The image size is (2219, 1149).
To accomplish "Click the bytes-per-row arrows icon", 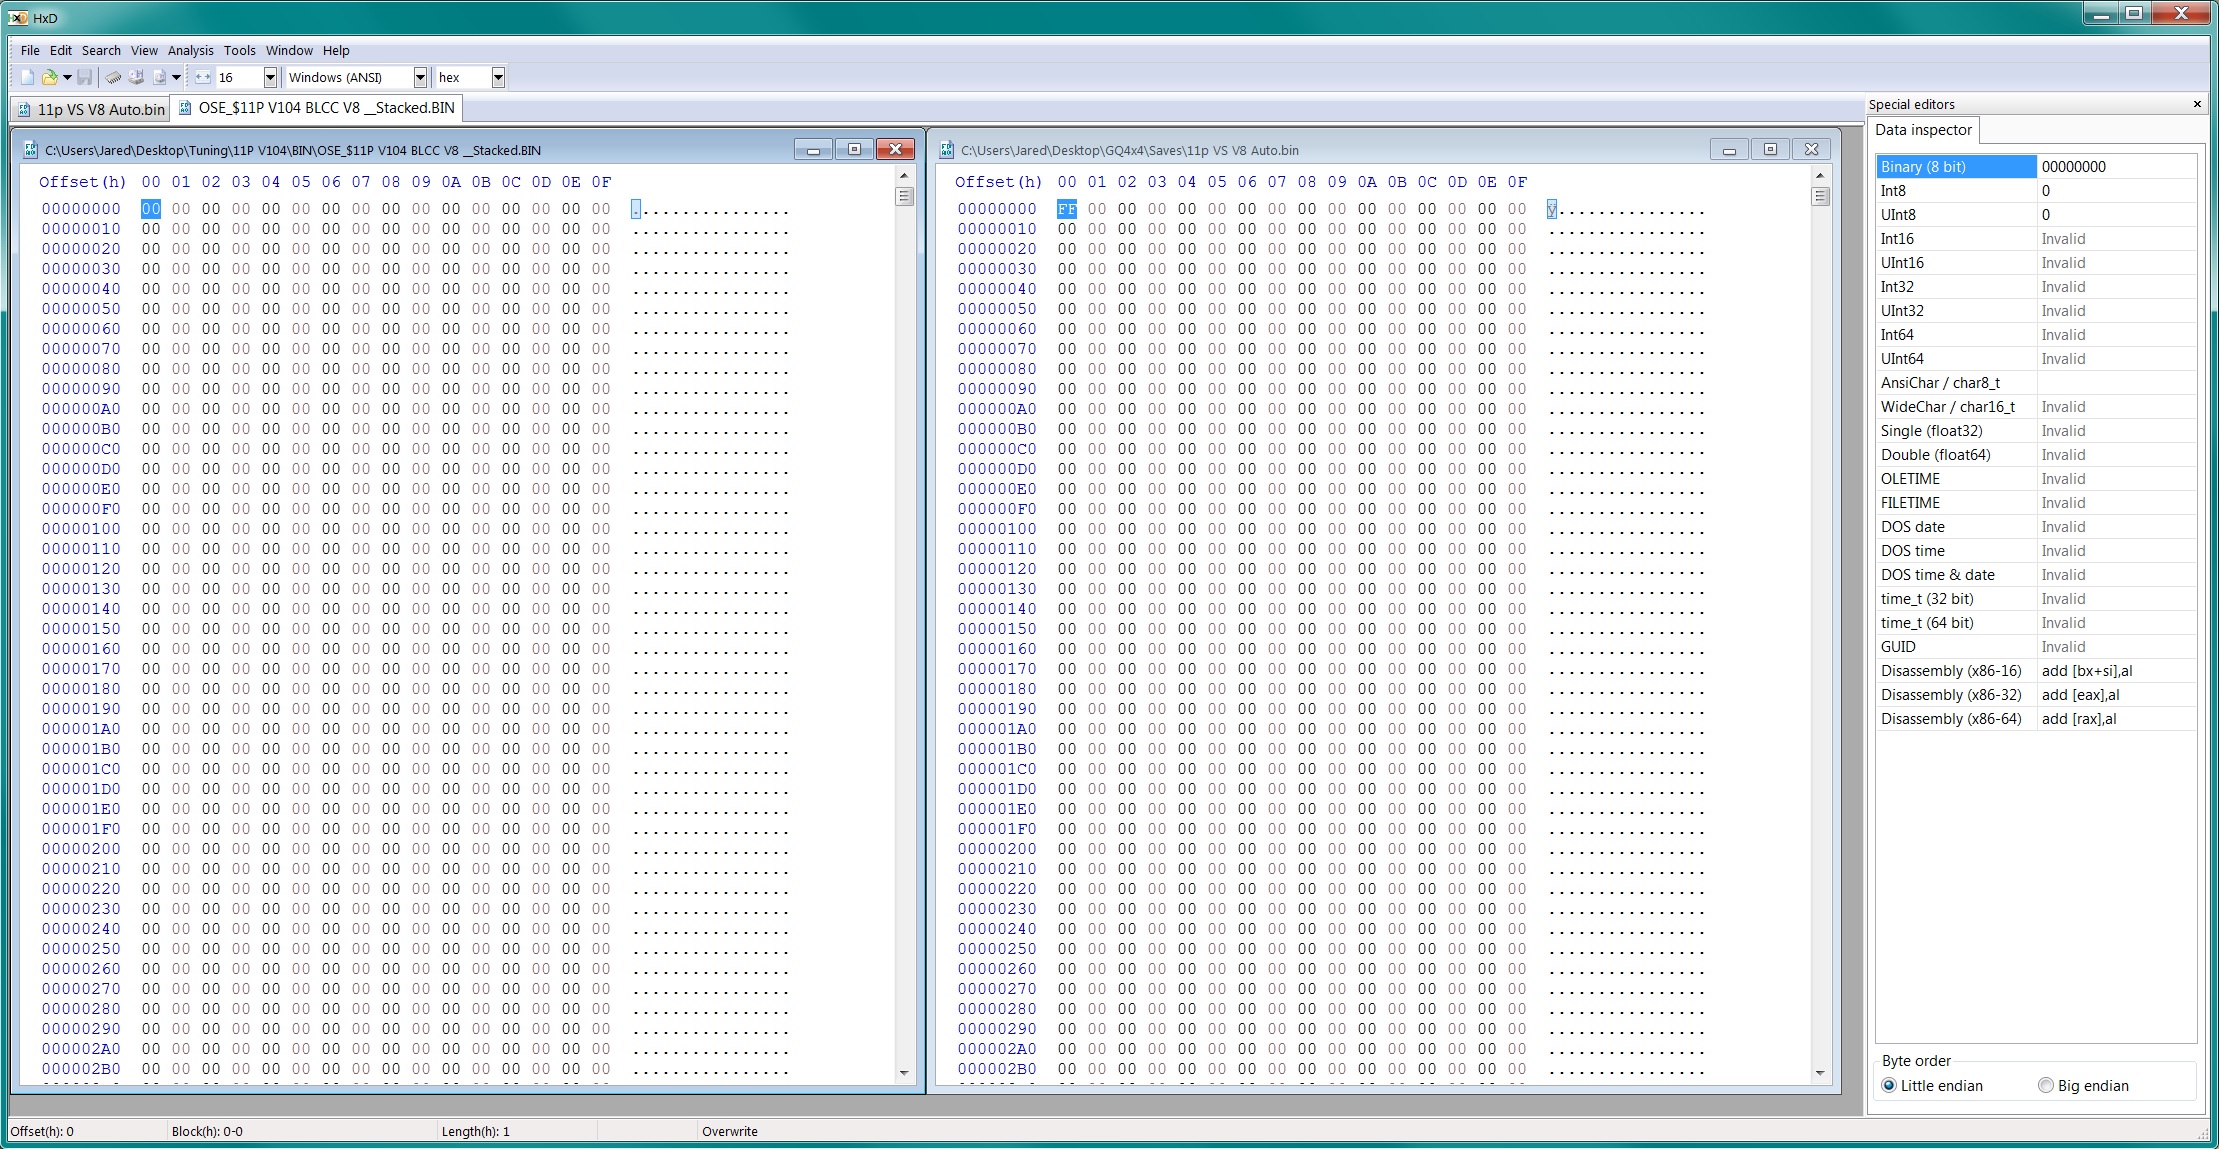I will [x=203, y=77].
